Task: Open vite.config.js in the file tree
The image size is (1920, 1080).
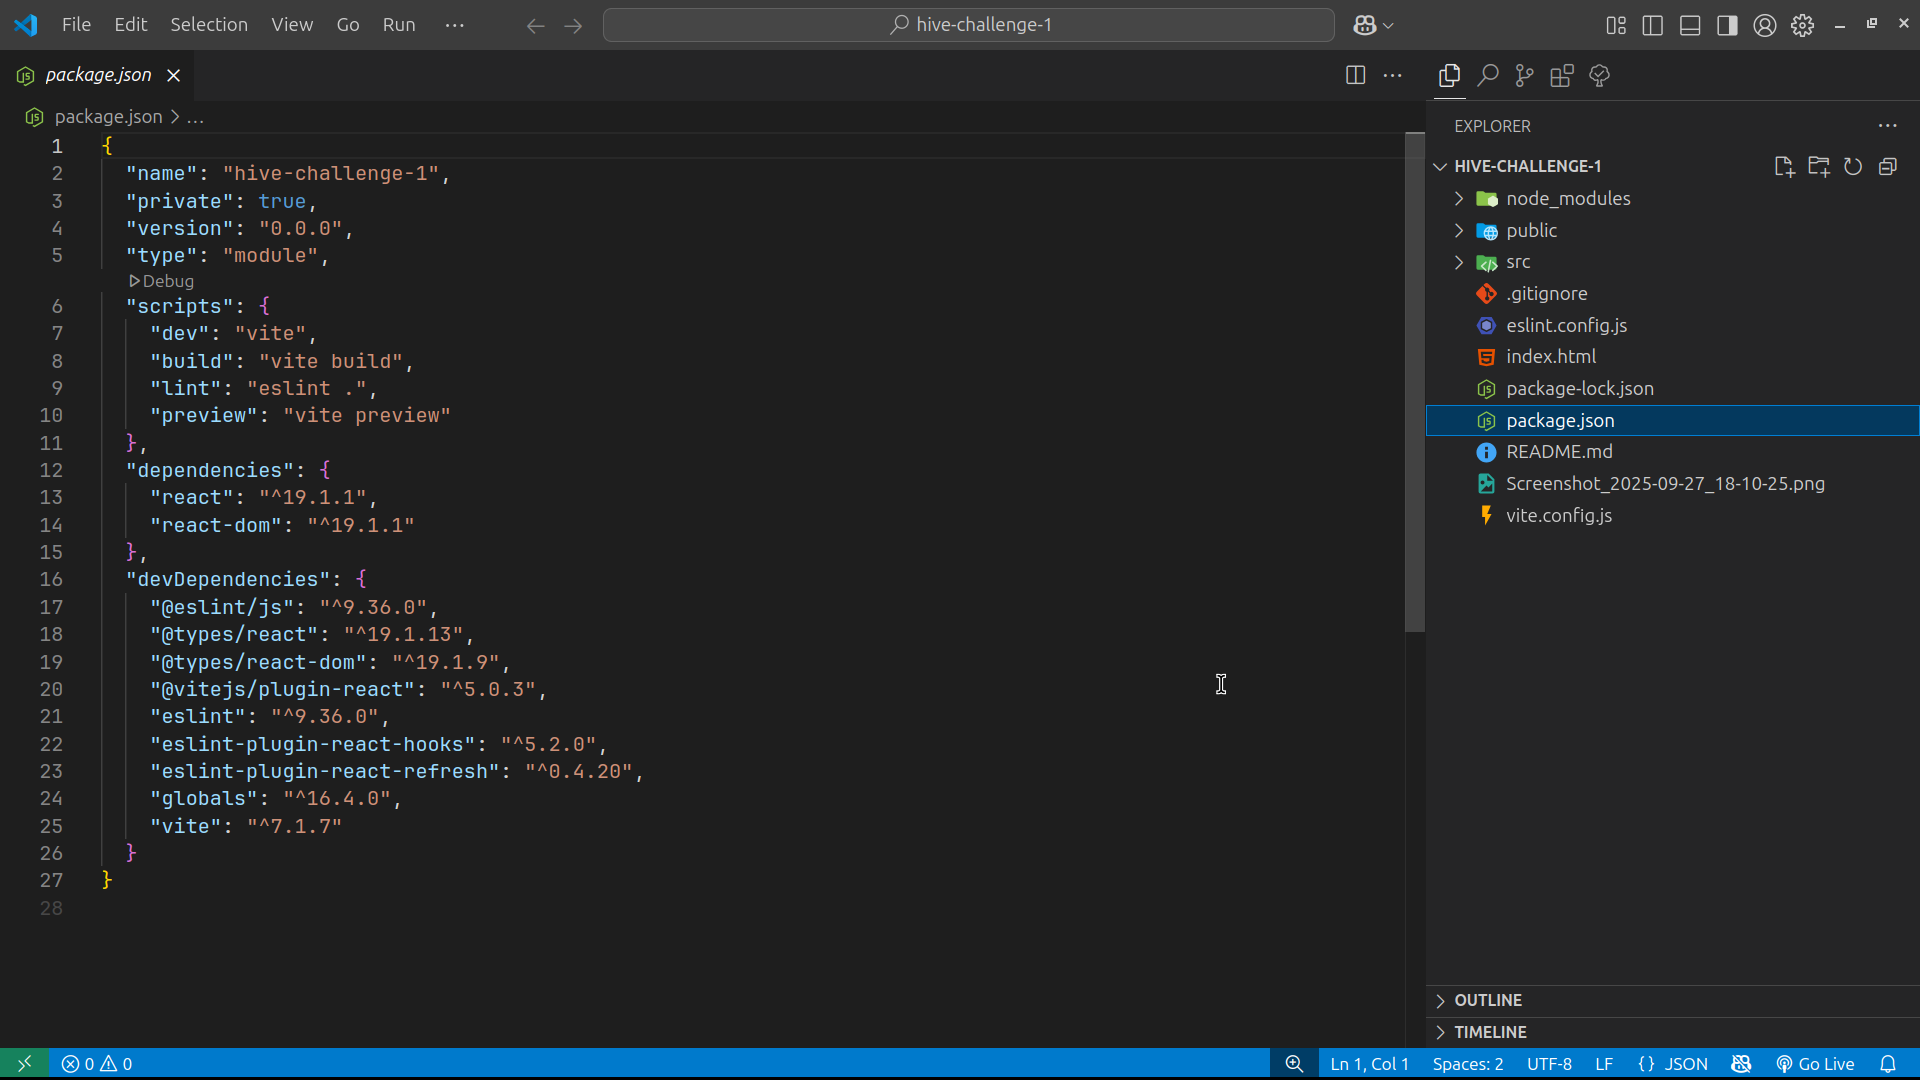Action: (1558, 515)
